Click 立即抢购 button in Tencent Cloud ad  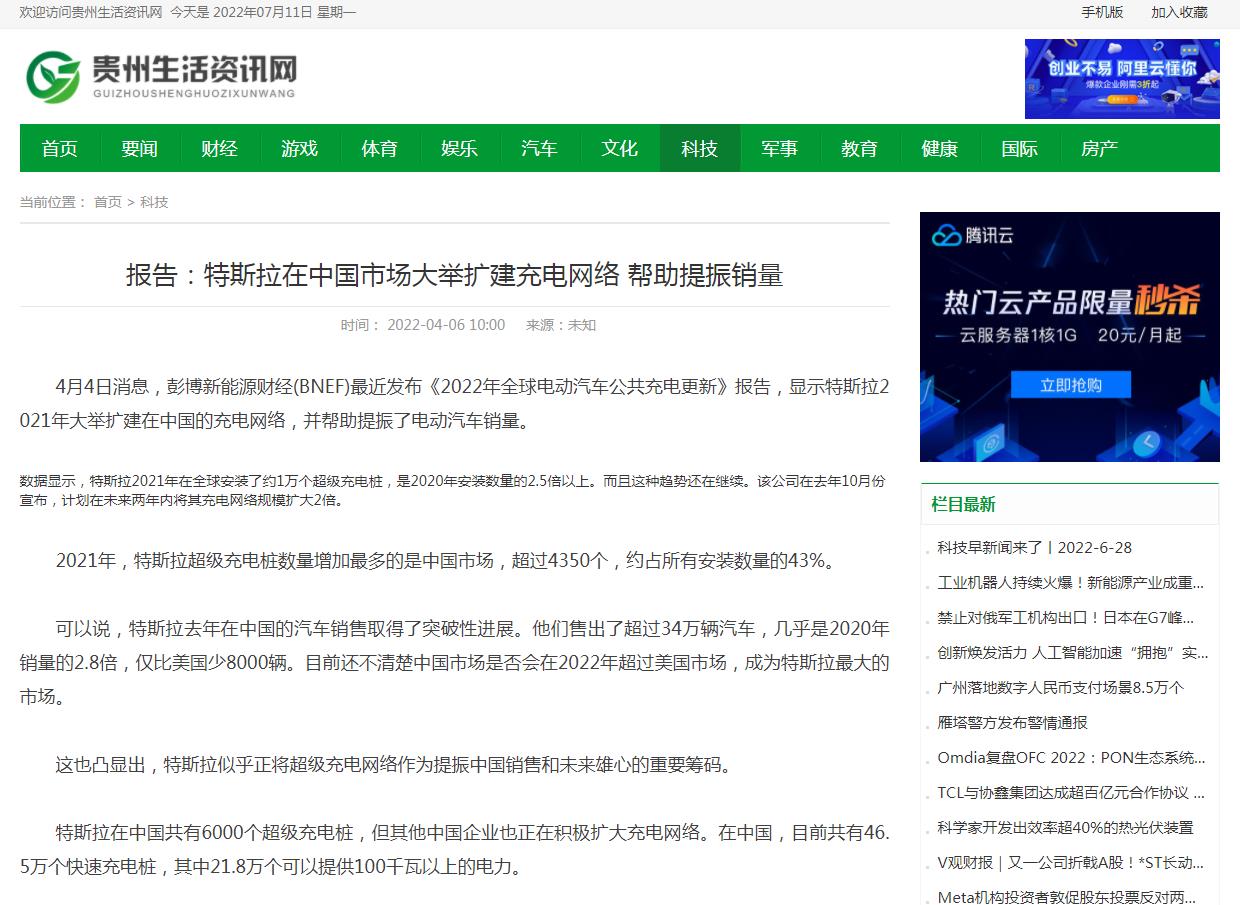(x=1070, y=385)
